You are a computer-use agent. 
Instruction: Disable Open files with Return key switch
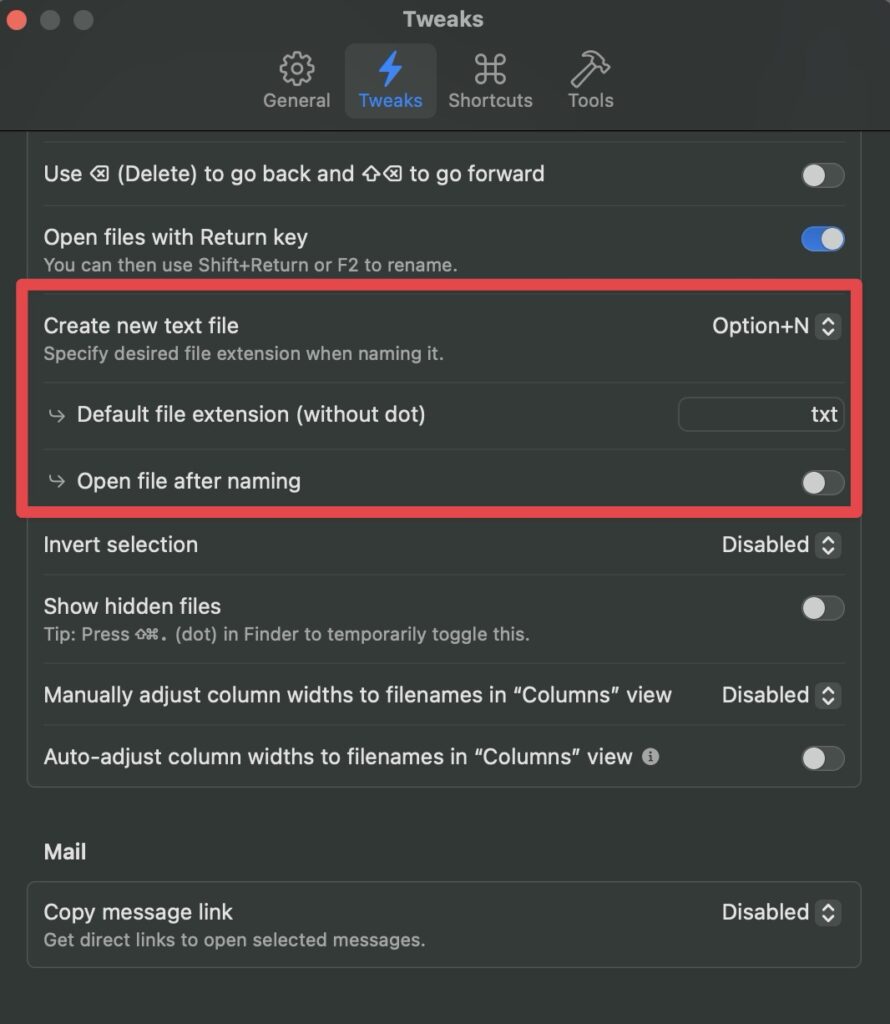pyautogui.click(x=822, y=239)
